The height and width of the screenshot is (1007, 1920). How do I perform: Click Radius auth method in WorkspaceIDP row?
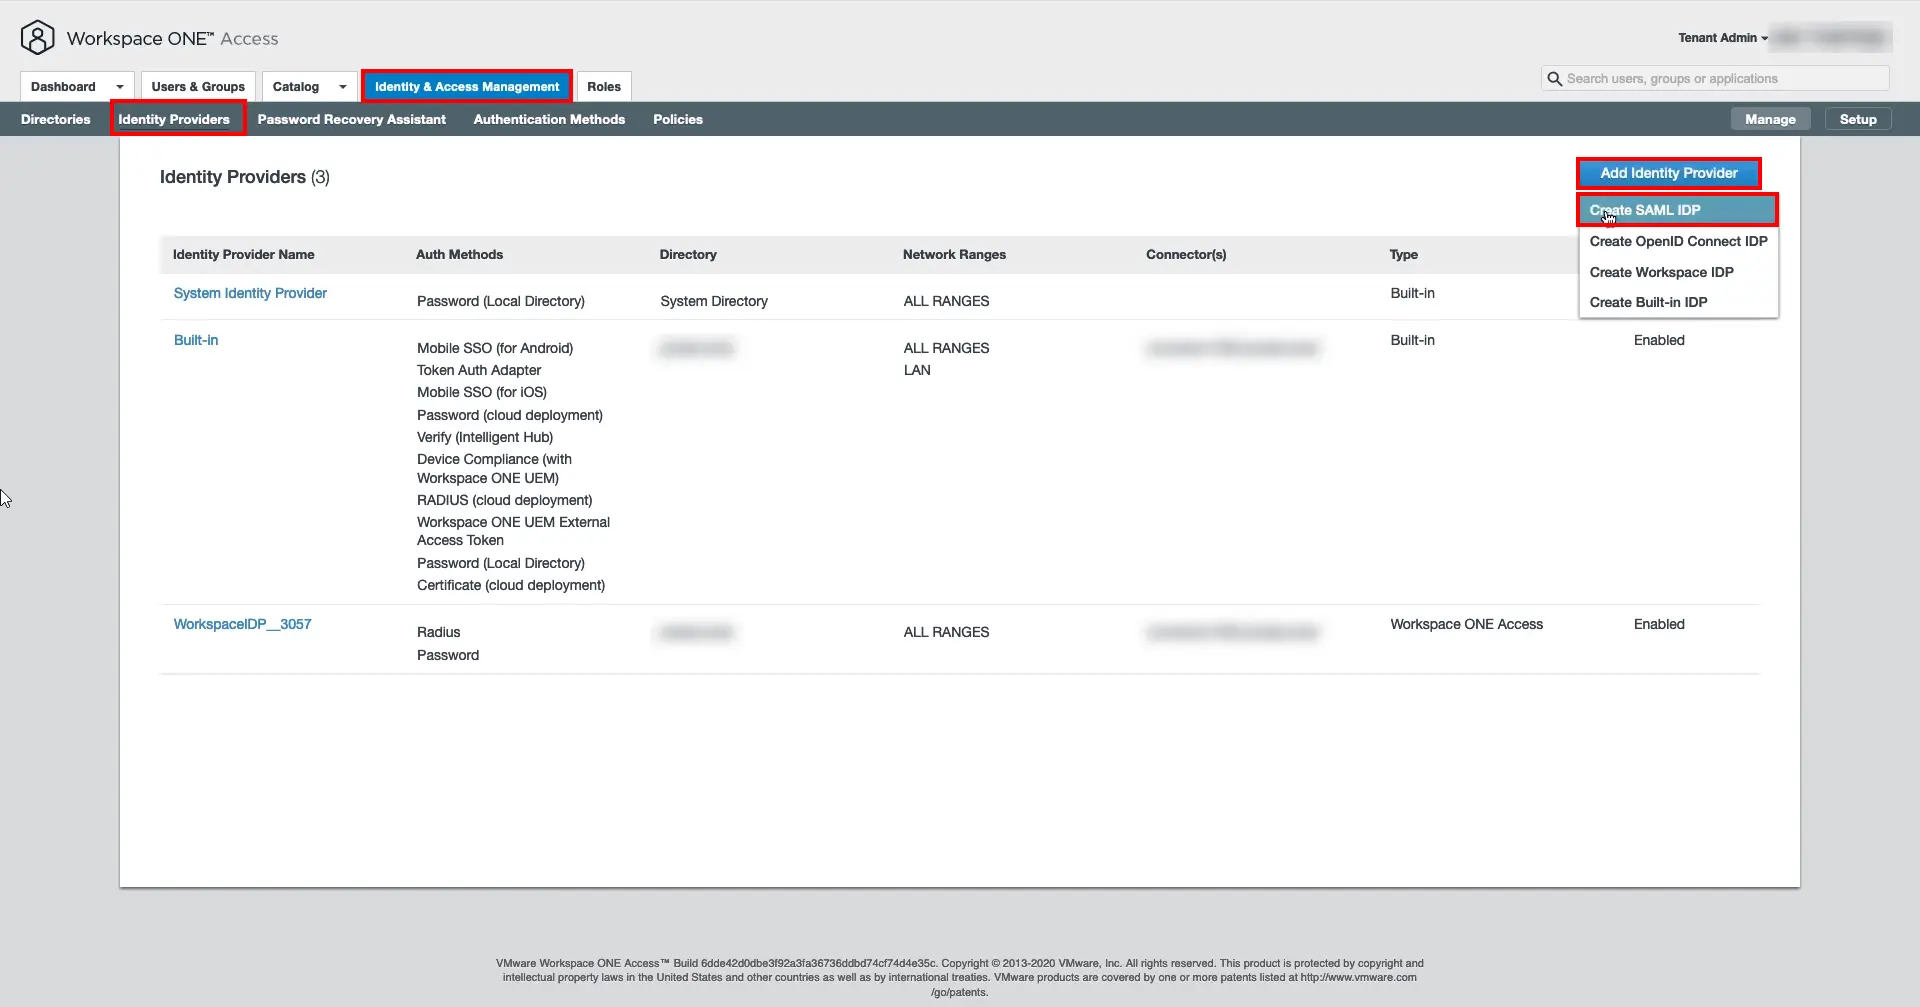pyautogui.click(x=439, y=632)
